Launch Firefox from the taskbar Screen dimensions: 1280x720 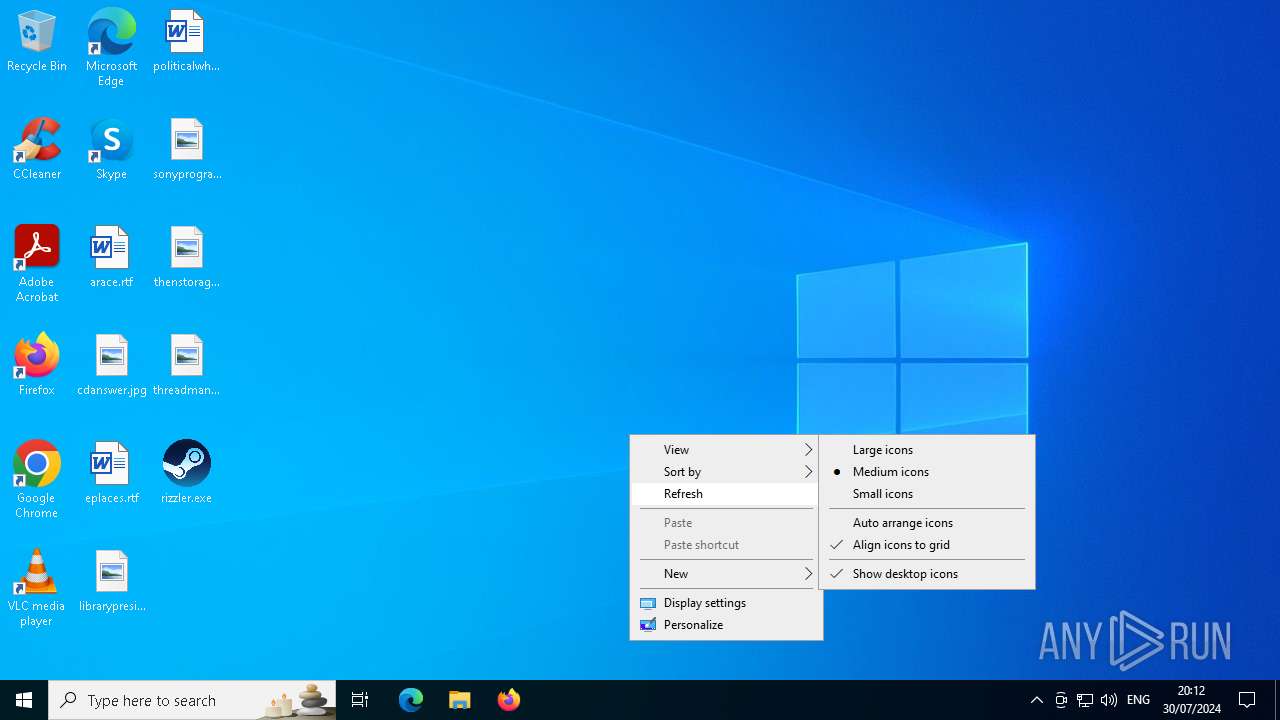pyautogui.click(x=509, y=700)
